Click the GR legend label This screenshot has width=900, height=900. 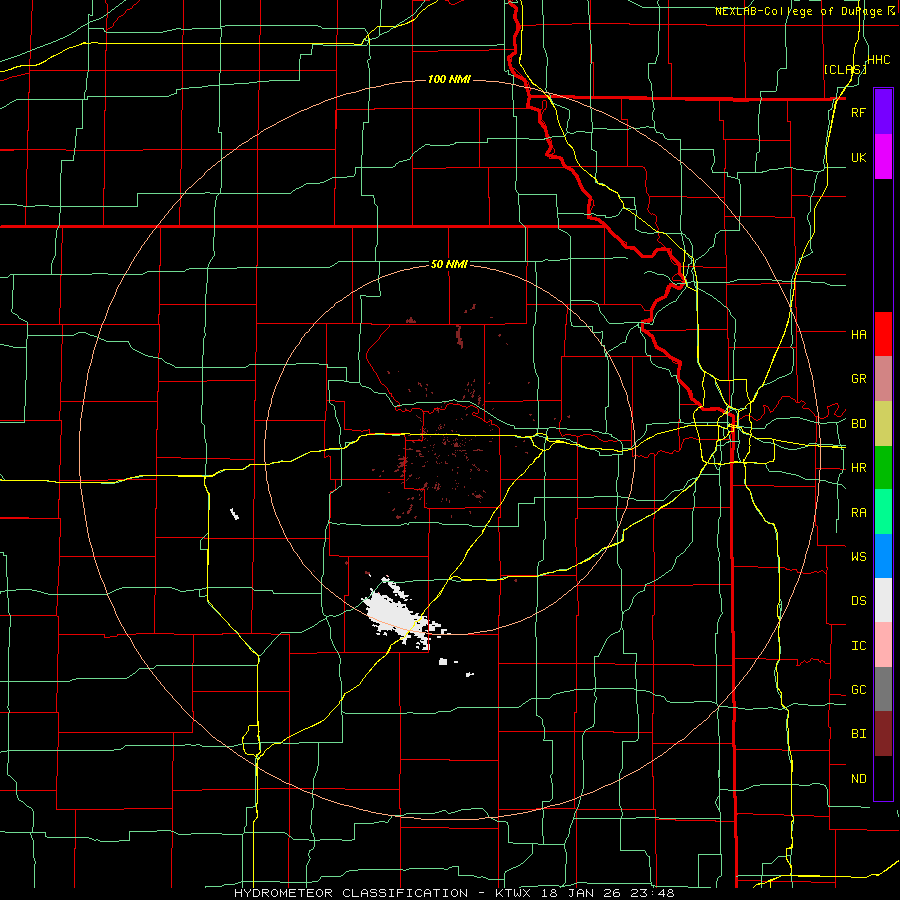858,379
